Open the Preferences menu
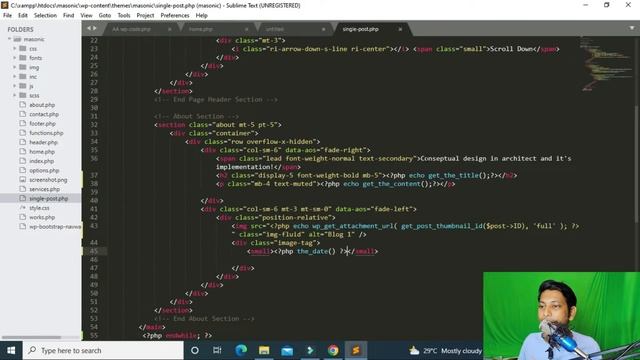This screenshot has width=640, height=360. click(175, 16)
